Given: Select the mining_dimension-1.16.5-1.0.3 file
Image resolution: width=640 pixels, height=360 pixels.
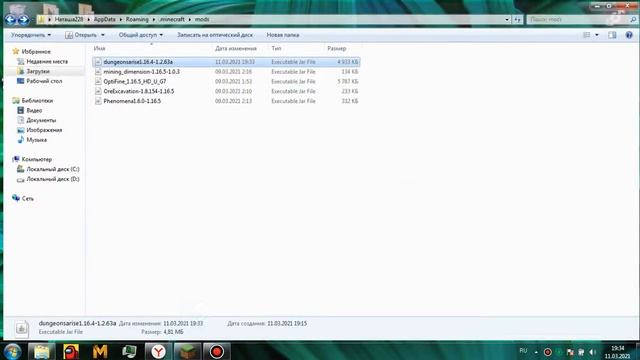Looking at the screenshot, I should (x=226, y=72).
